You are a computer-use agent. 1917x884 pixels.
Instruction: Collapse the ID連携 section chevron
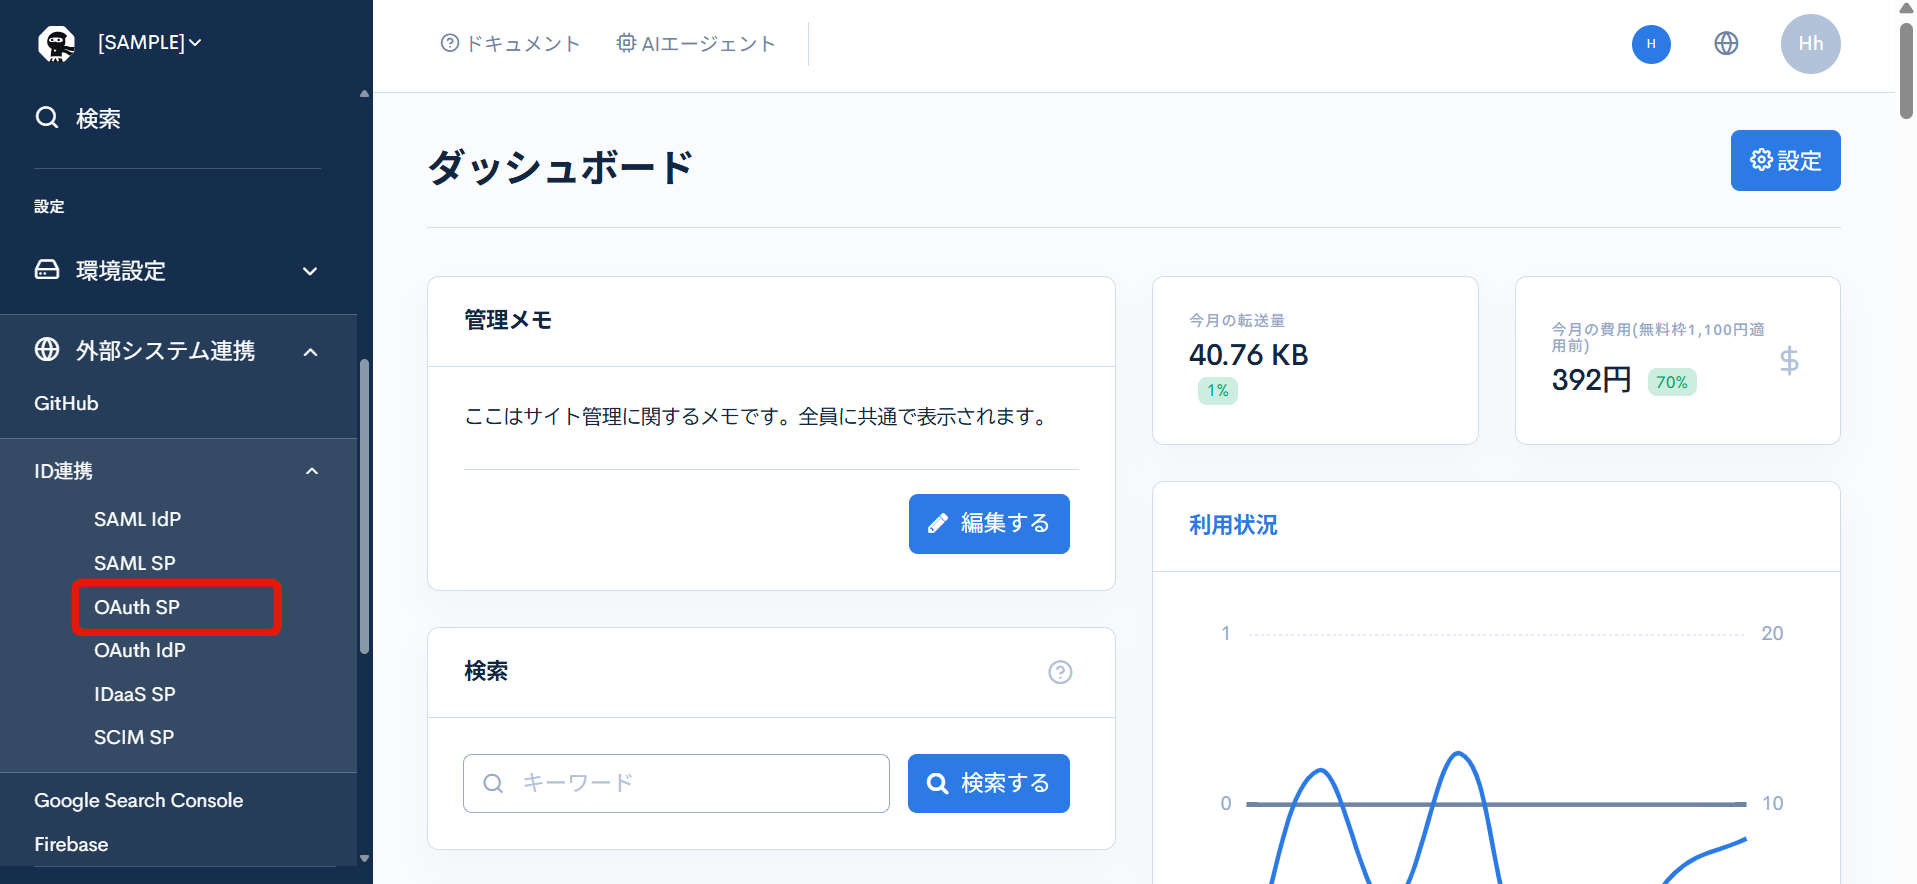click(312, 471)
